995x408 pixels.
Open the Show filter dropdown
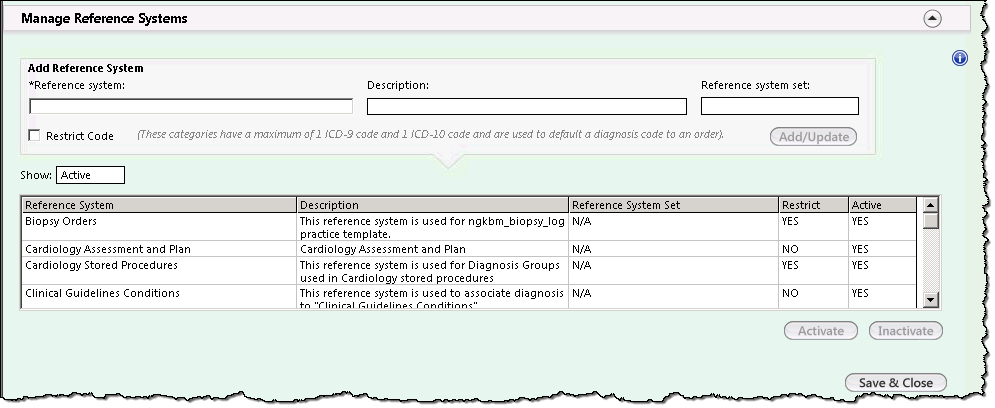91,175
